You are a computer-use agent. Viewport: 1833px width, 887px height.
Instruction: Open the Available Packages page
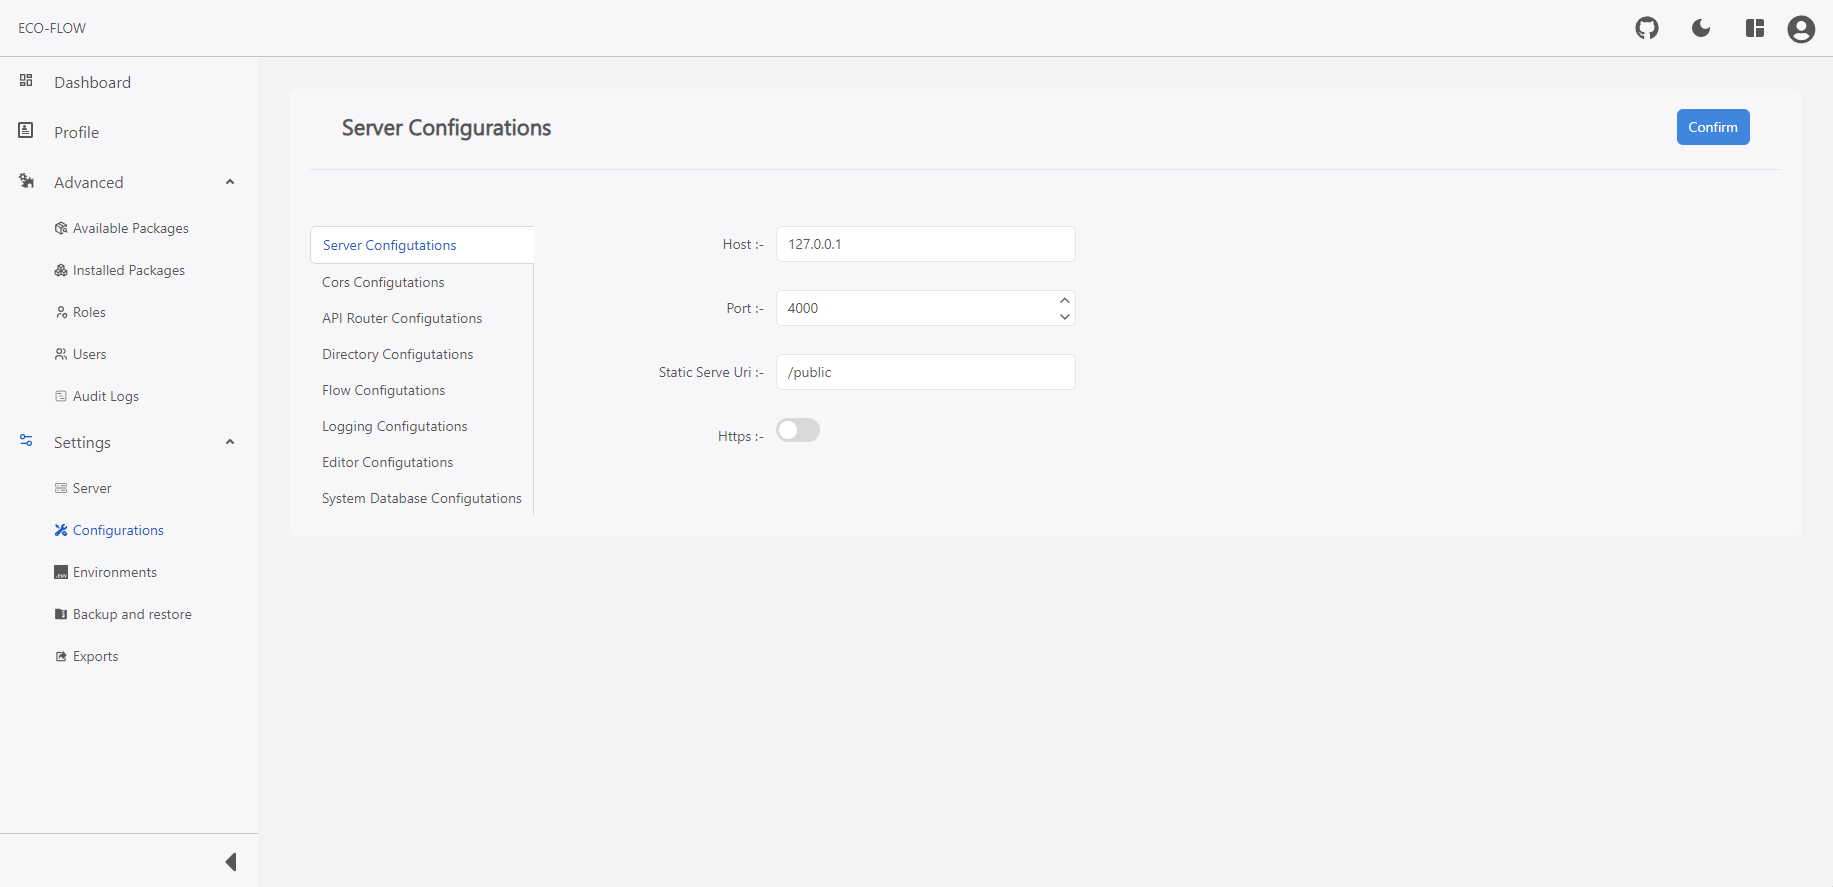click(129, 228)
